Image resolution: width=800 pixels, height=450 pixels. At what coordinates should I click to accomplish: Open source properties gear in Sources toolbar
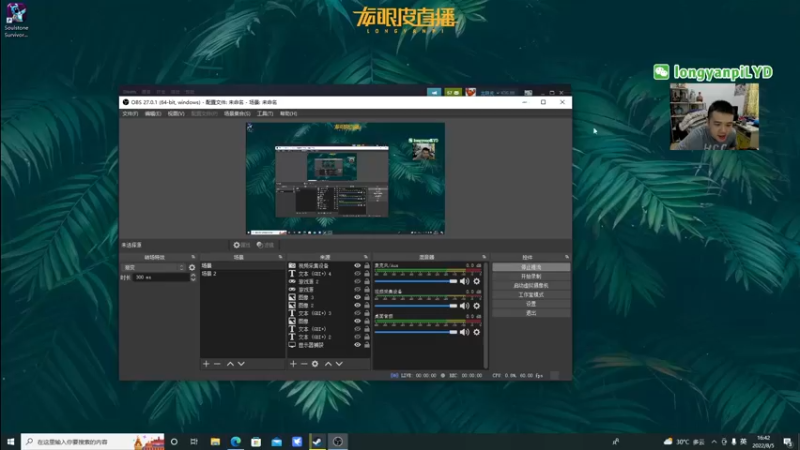click(x=315, y=364)
